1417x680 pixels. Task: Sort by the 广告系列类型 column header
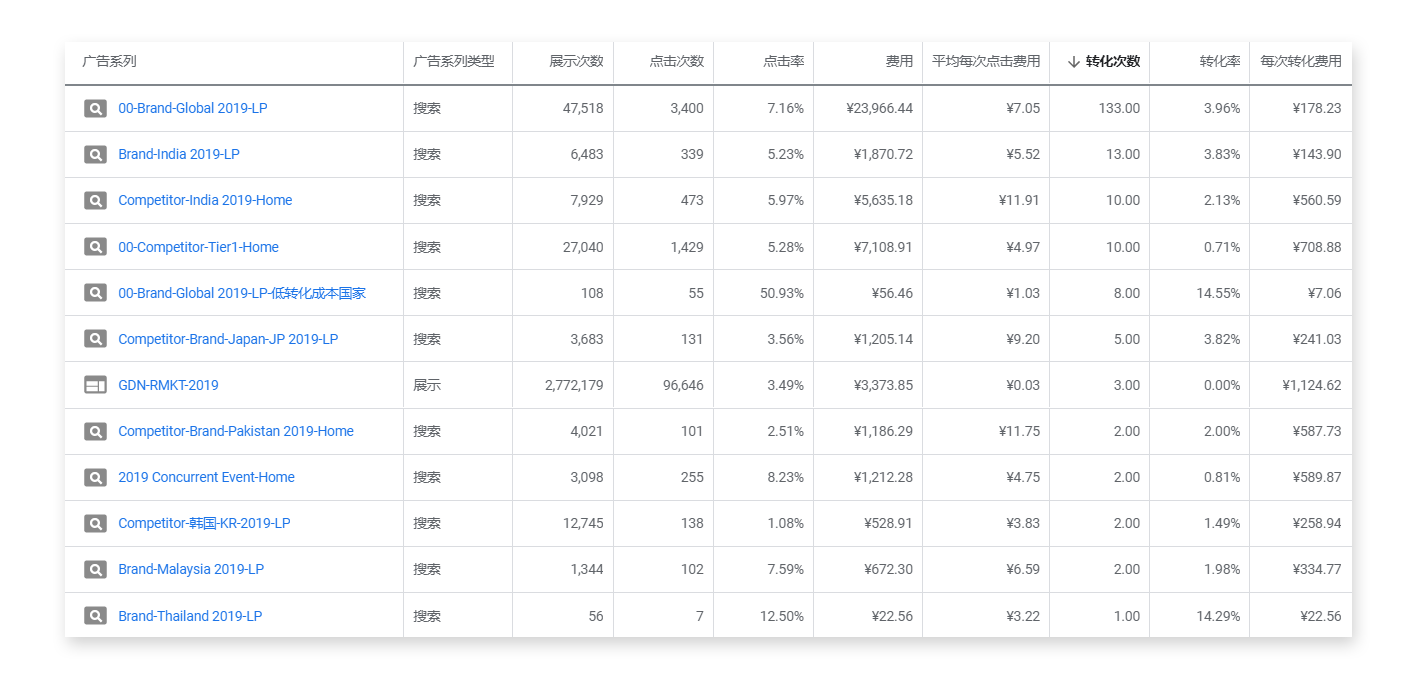[454, 61]
